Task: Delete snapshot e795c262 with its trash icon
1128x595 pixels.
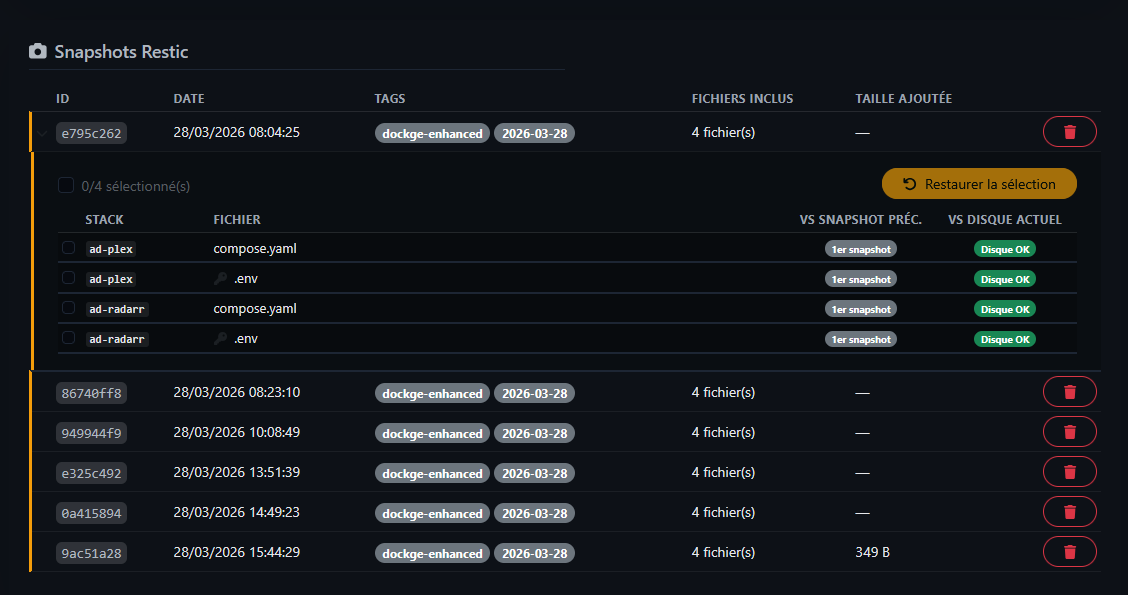Action: (1069, 132)
